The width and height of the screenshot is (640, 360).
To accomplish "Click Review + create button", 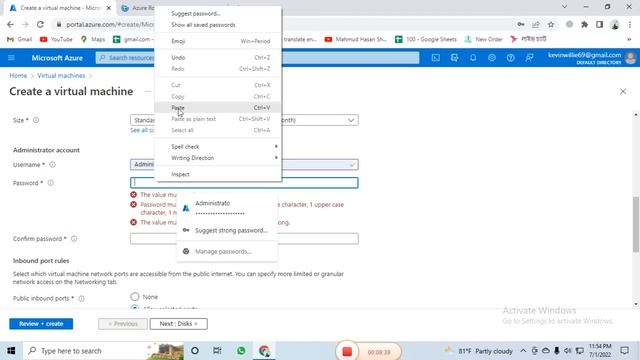I will point(41,324).
